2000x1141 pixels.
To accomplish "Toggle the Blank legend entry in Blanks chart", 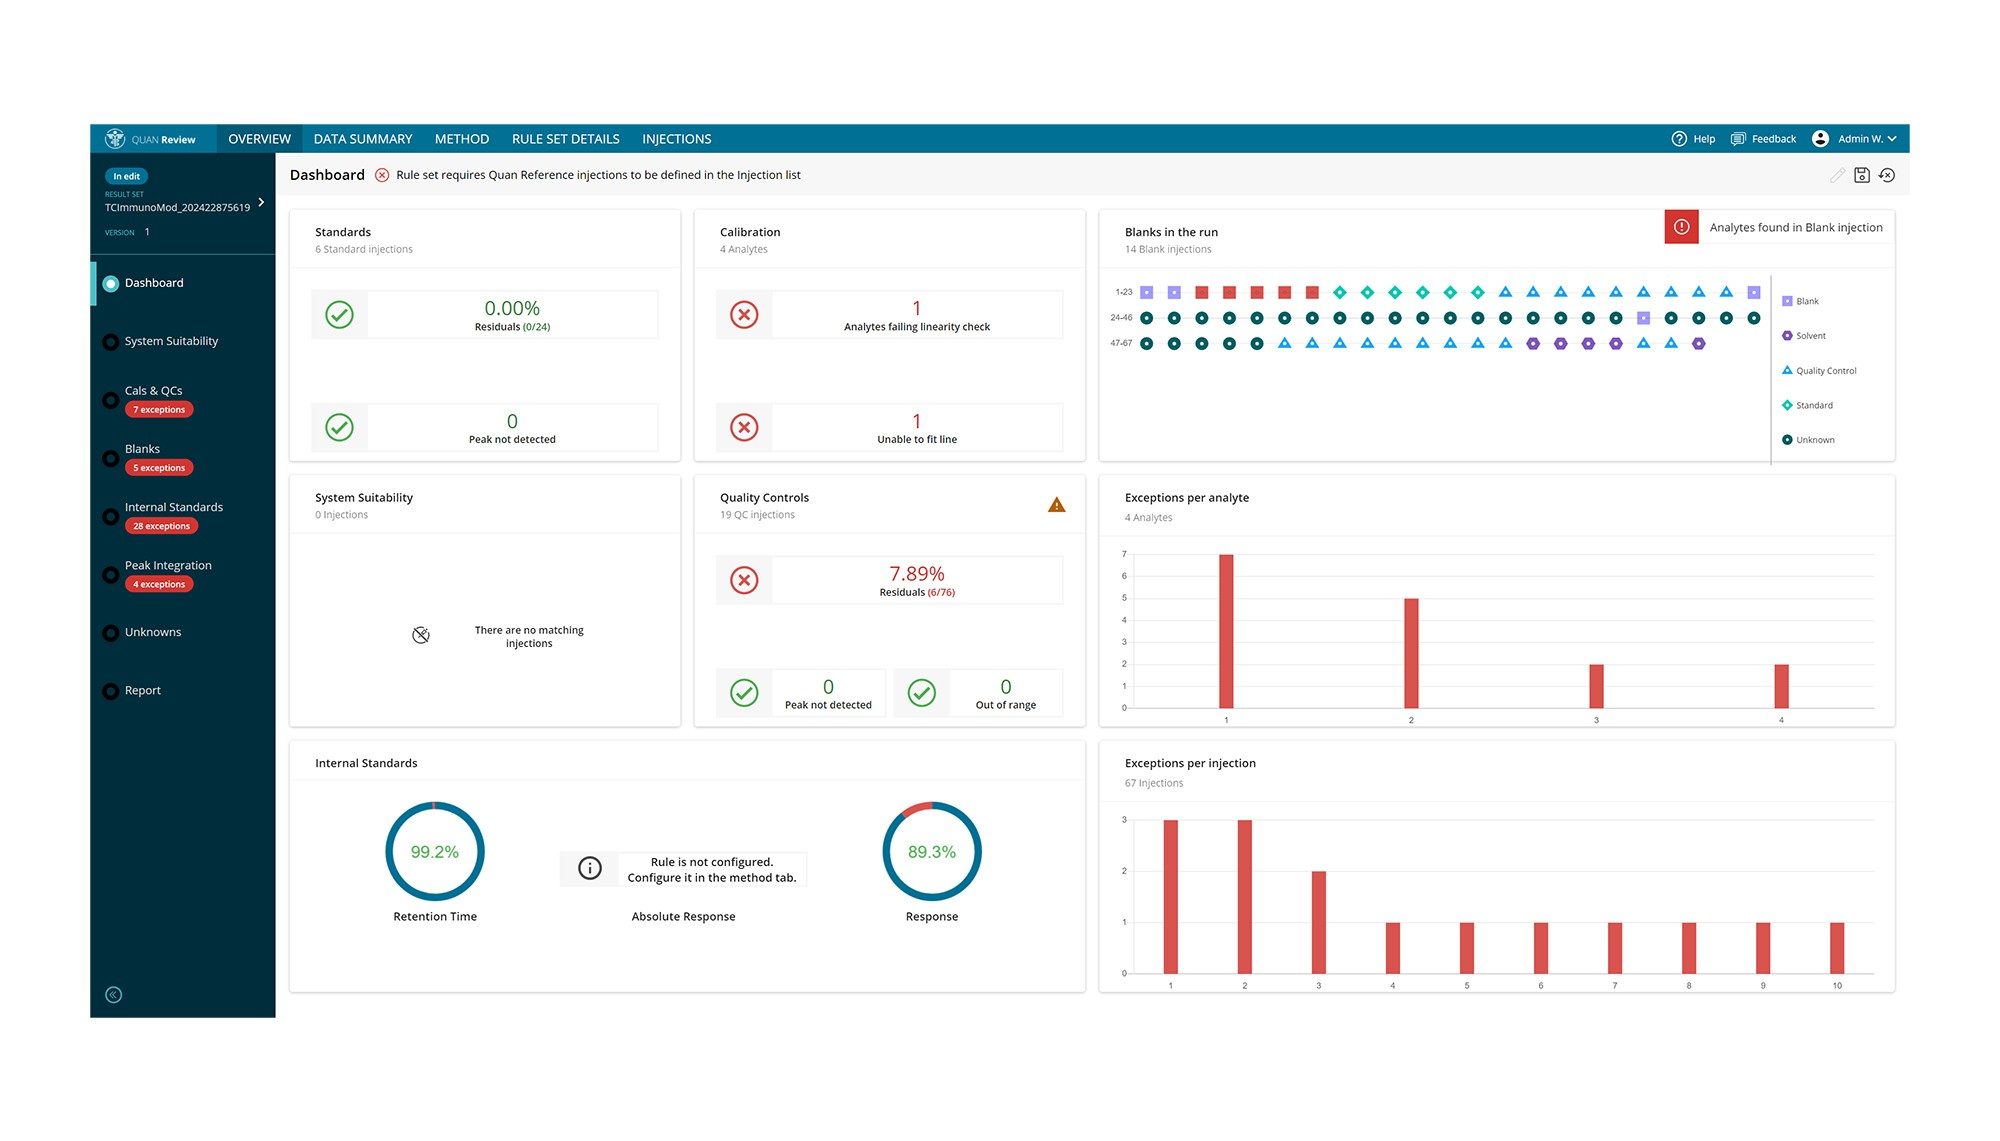I will click(x=1803, y=300).
